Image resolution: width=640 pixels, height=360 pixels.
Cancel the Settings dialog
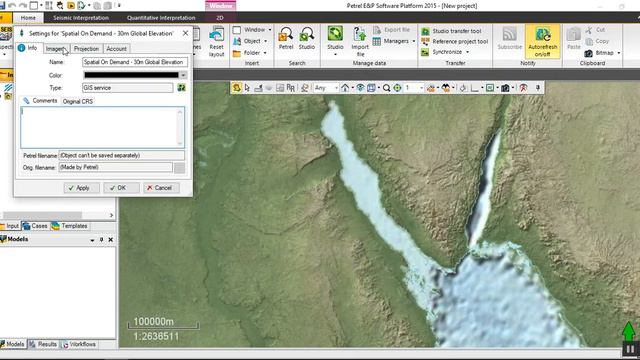161,188
